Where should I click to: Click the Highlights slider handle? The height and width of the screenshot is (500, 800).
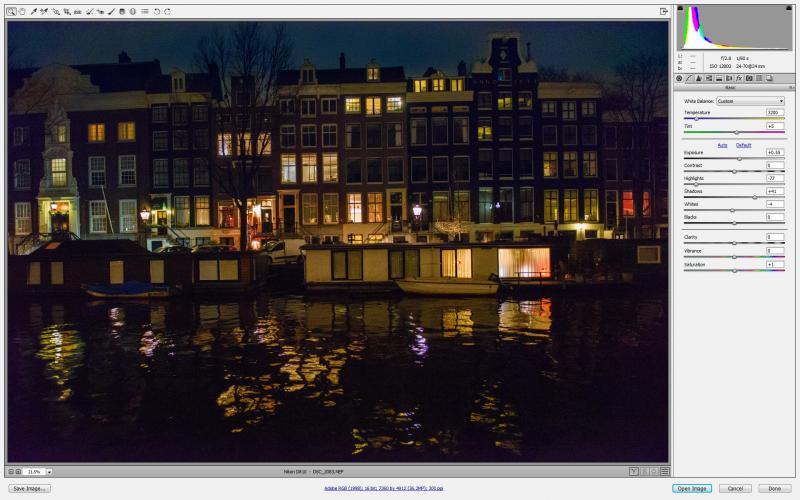point(695,184)
